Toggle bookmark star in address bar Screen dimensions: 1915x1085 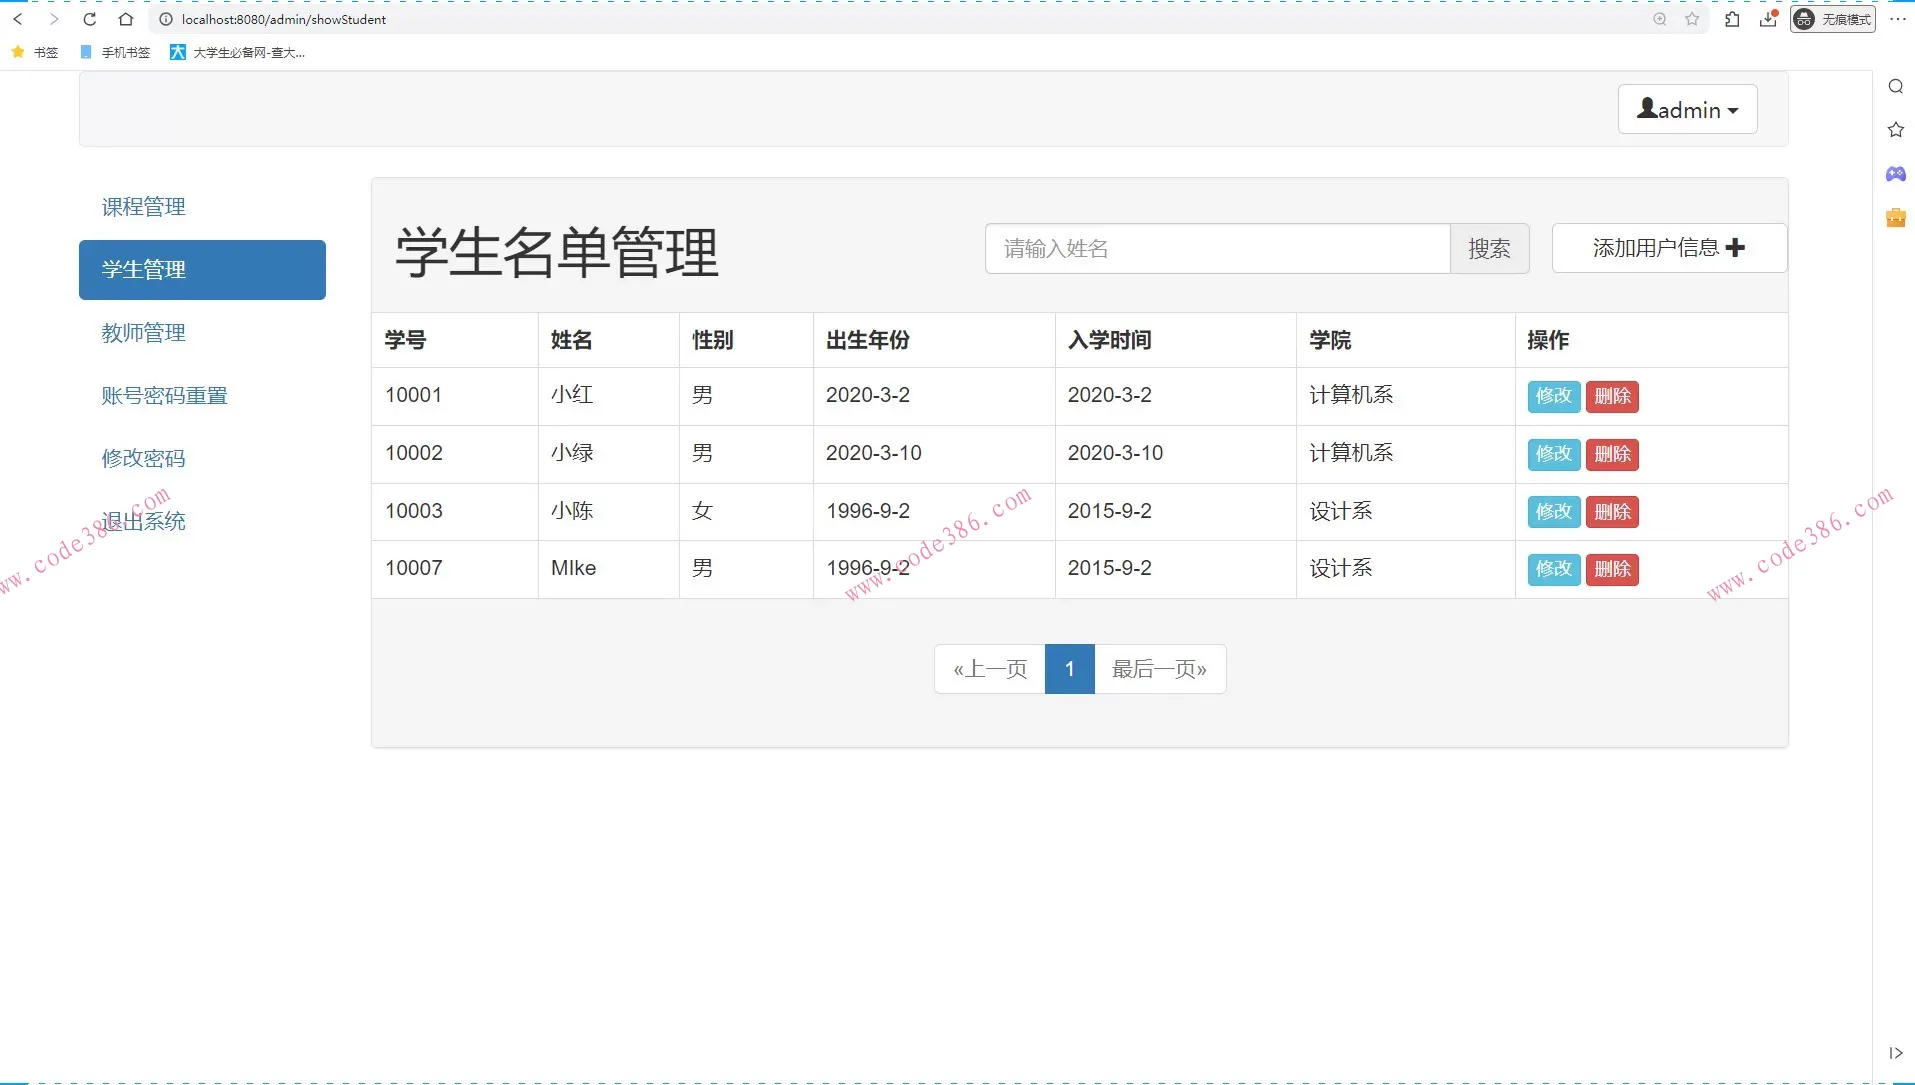pyautogui.click(x=1692, y=19)
